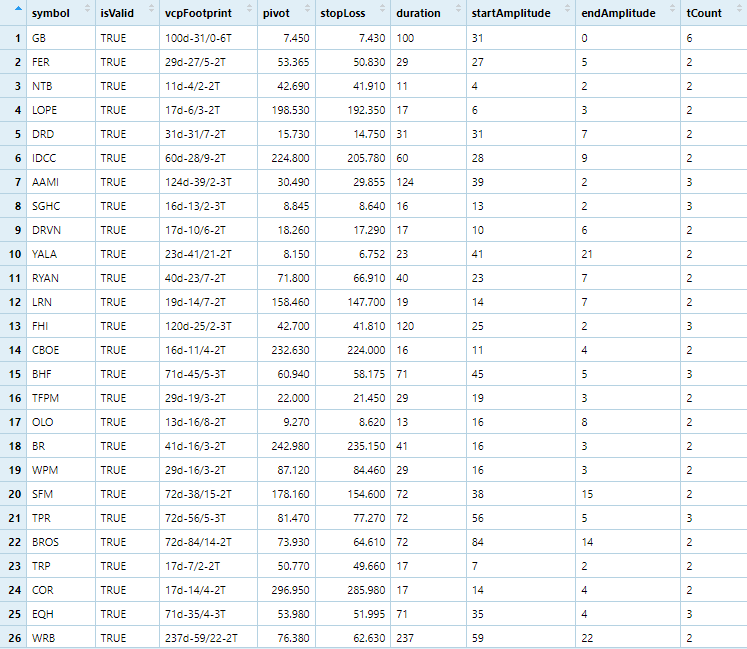Sort by the endAmplitude column header

[628, 13]
